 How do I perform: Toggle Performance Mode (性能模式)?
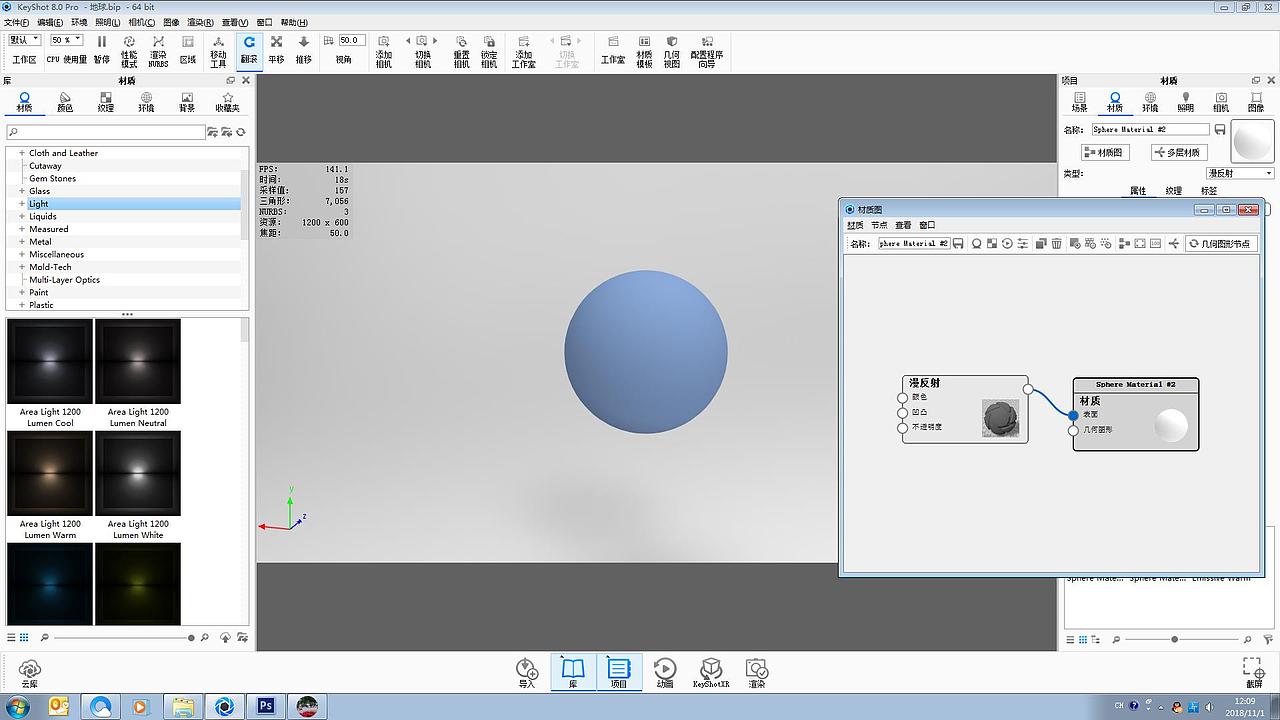tap(129, 51)
